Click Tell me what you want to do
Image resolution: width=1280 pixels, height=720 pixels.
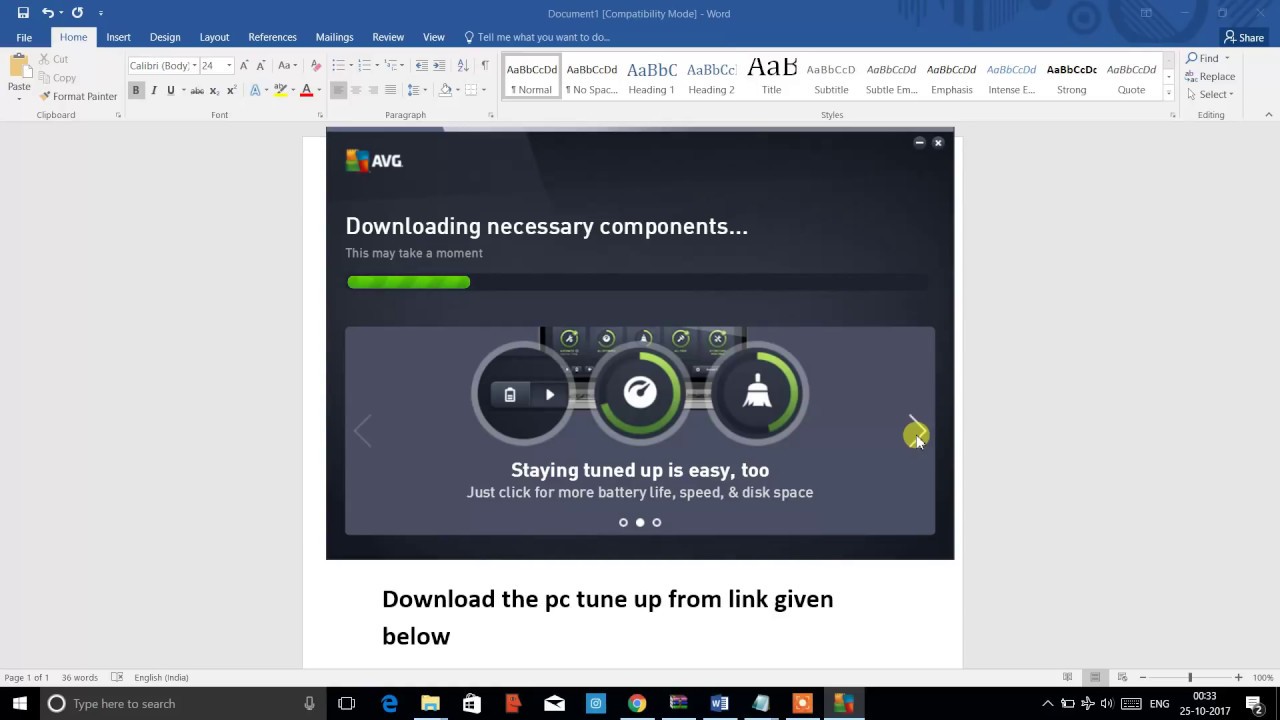click(x=537, y=37)
